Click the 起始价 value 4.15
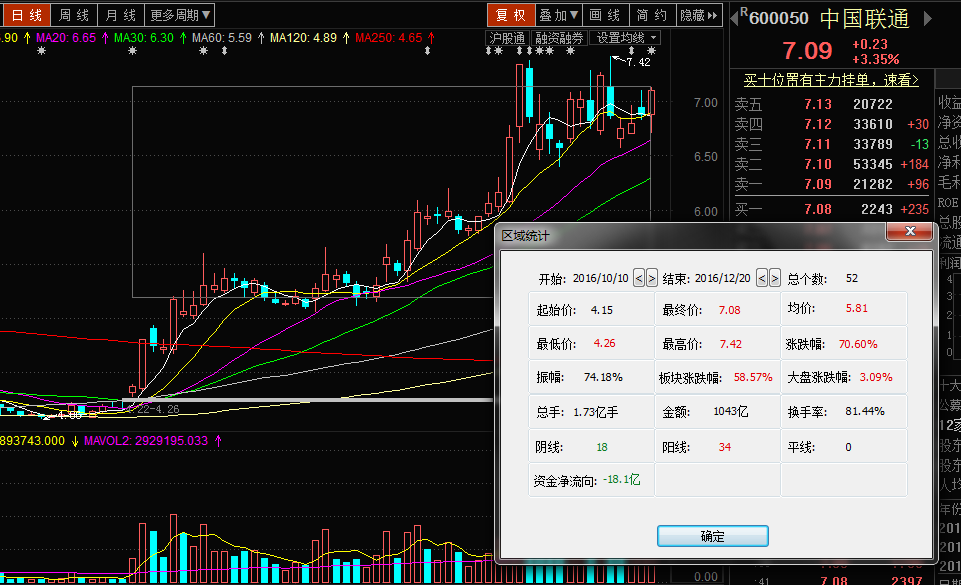This screenshot has height=585, width=961. pyautogui.click(x=602, y=310)
